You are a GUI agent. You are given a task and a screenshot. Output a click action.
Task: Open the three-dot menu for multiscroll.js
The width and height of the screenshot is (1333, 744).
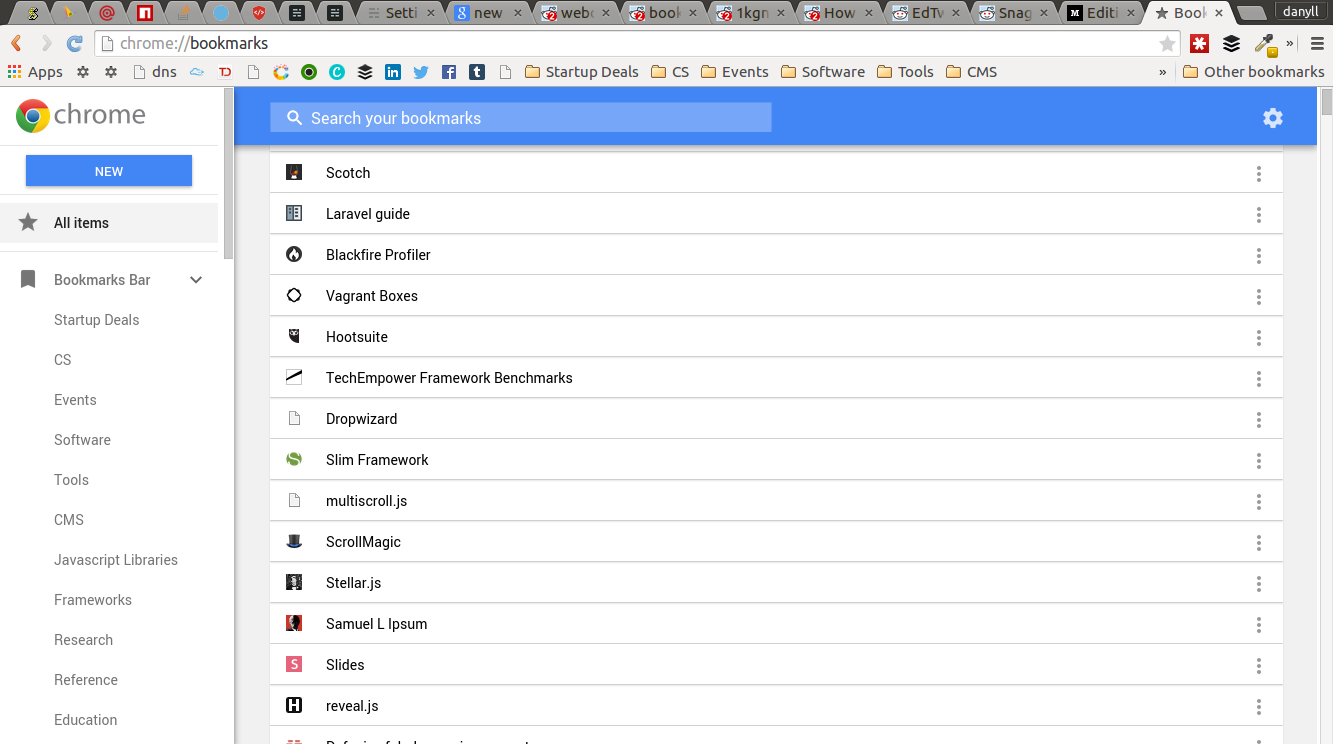pos(1259,502)
